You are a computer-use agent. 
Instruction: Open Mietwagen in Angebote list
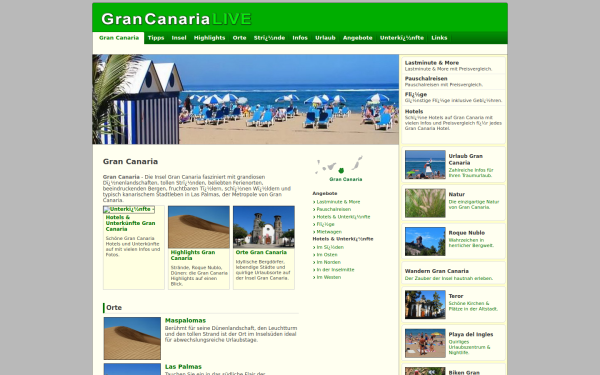point(329,232)
